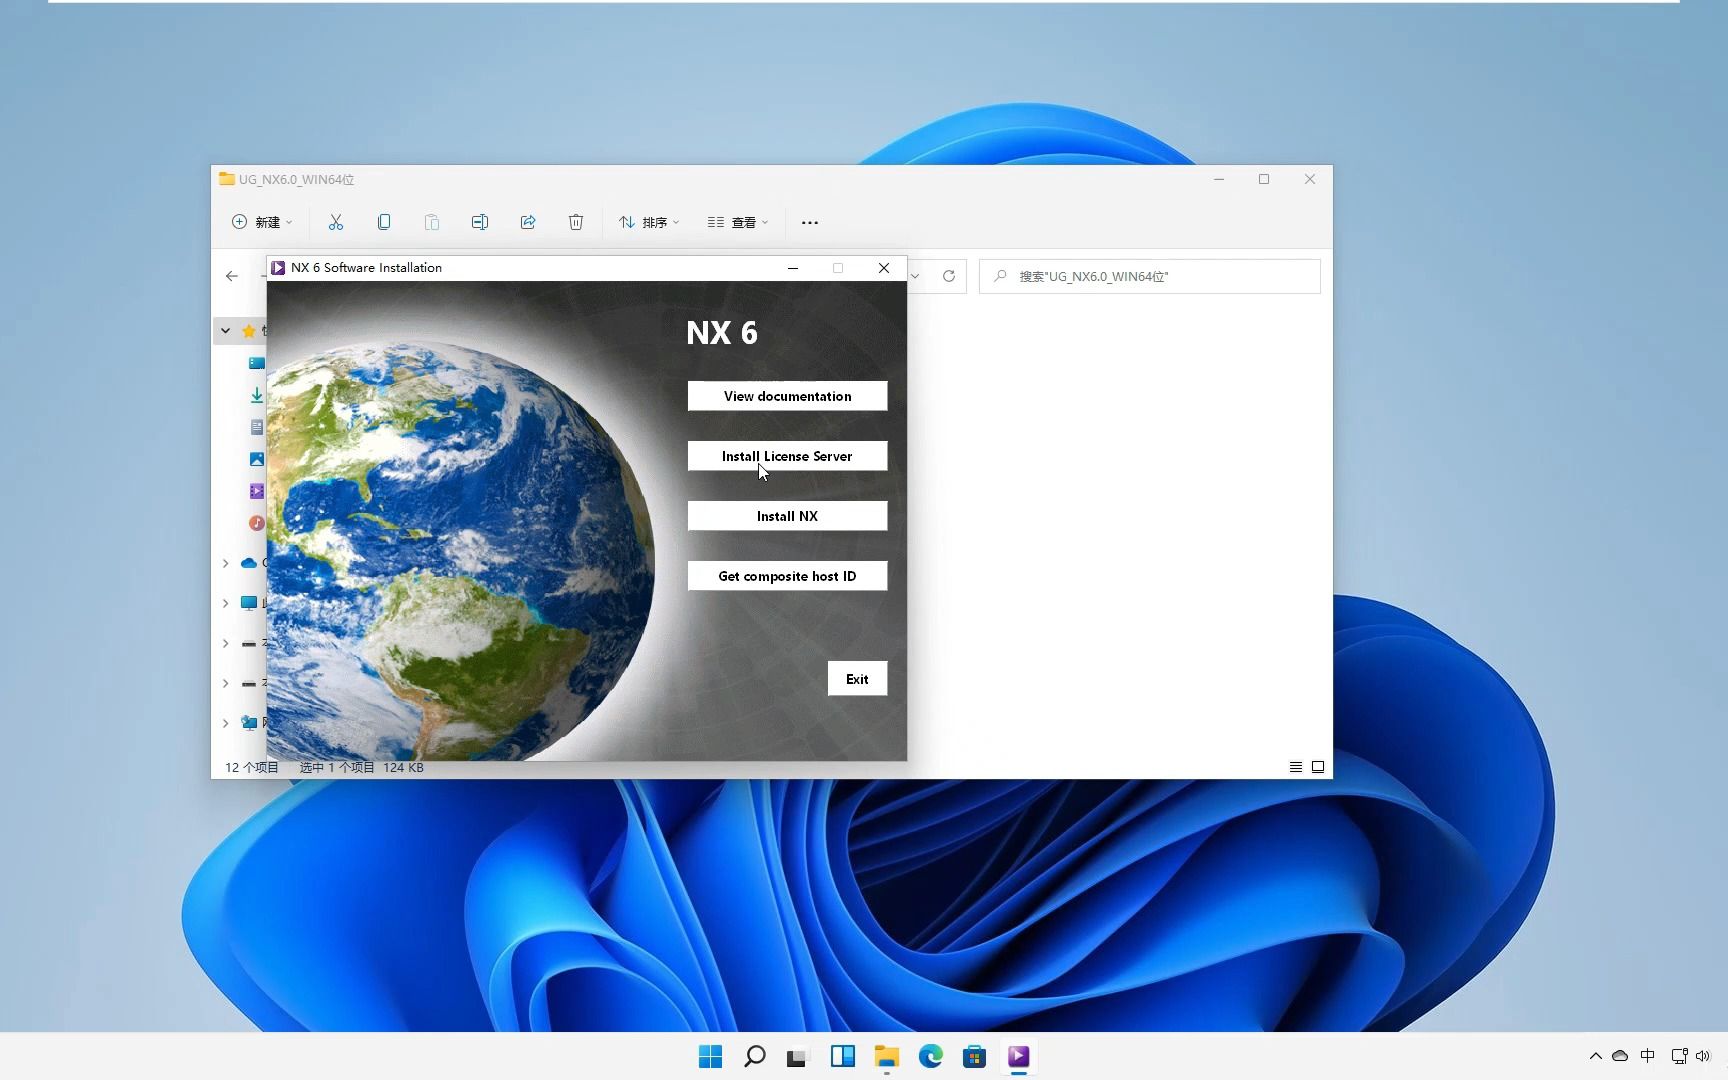
Task: Open Task View on the taskbar
Action: pos(798,1056)
